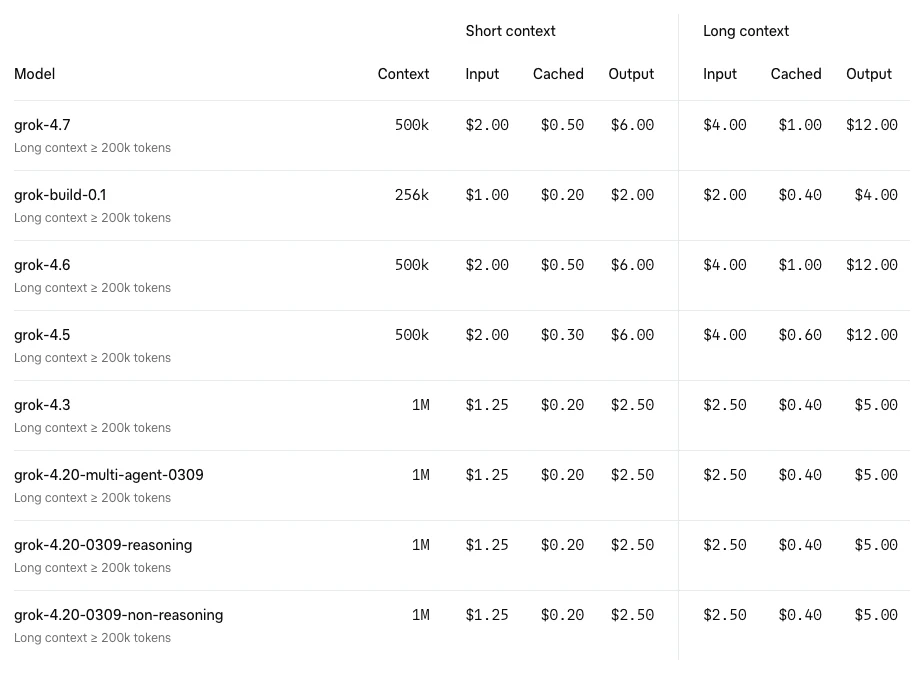Click grok-4.7's short context $6.00 output price
This screenshot has width=924, height=674.
click(x=632, y=125)
